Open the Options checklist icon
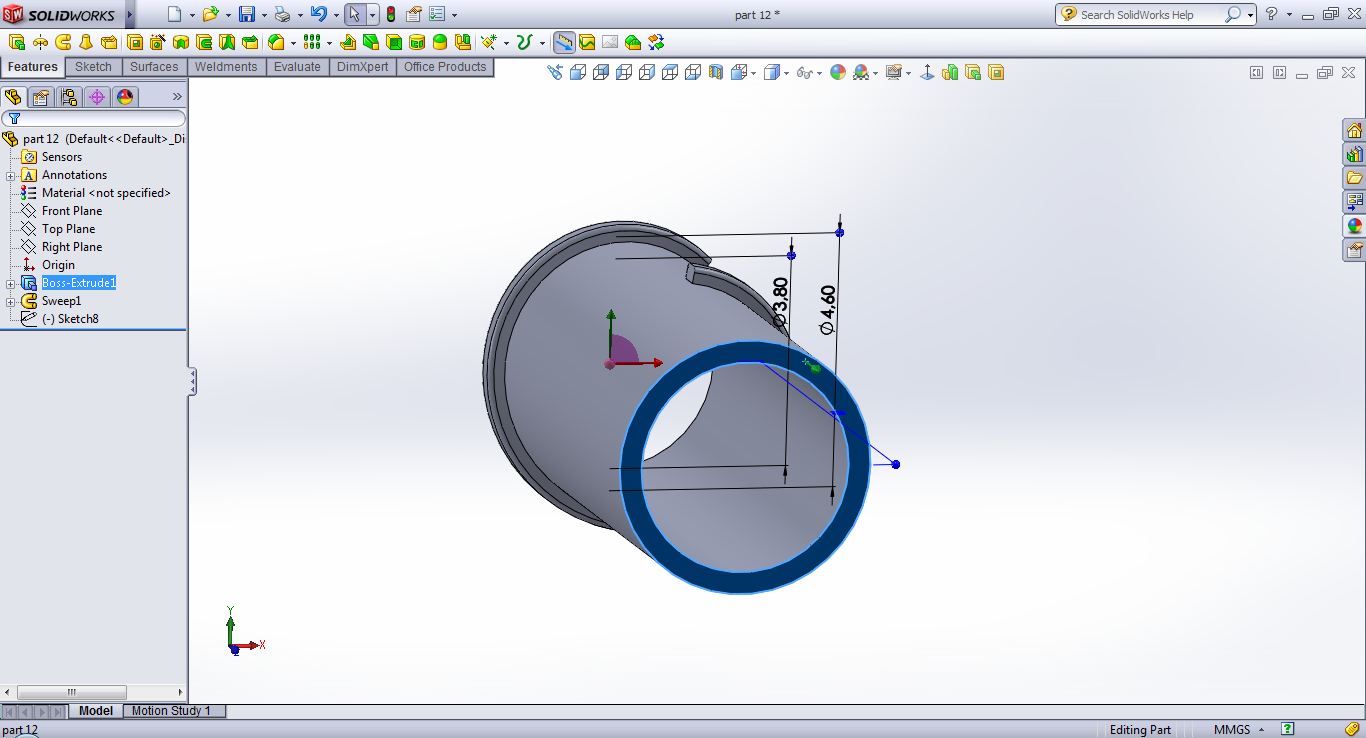 (x=437, y=14)
